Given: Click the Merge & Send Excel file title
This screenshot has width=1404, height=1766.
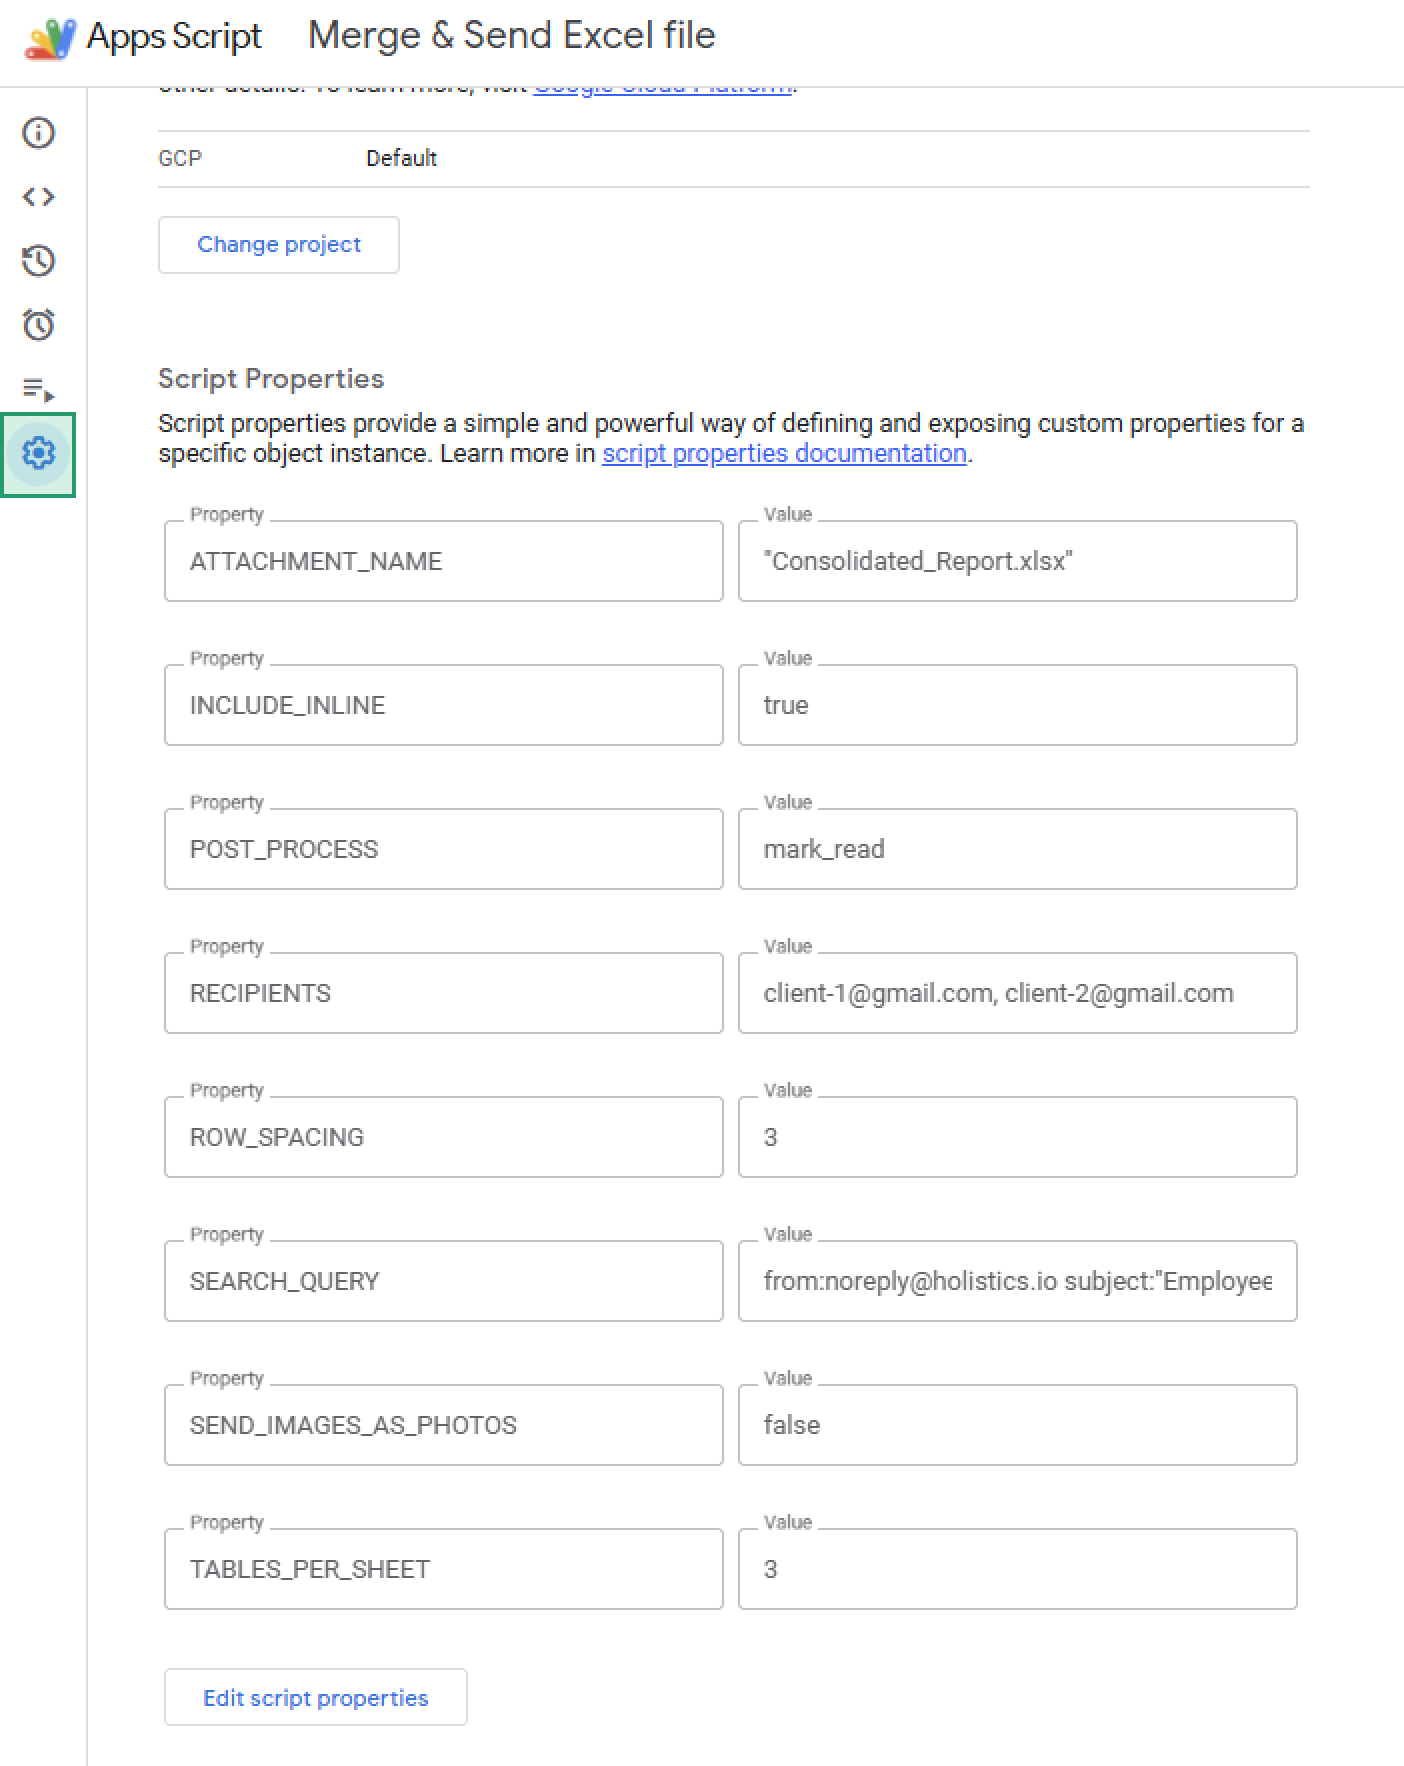Looking at the screenshot, I should [x=511, y=36].
